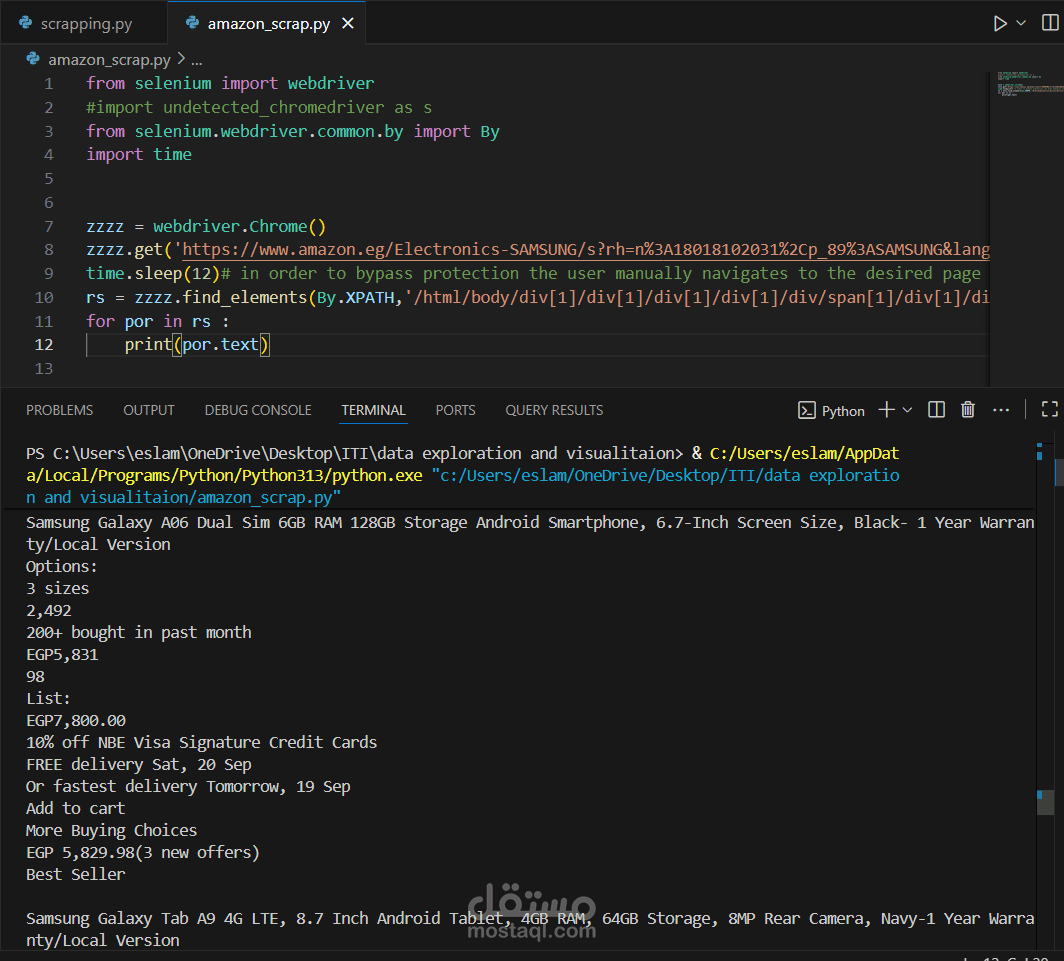Click amazon_scrap.py in the breadcrumb
This screenshot has width=1064, height=961.
109,60
